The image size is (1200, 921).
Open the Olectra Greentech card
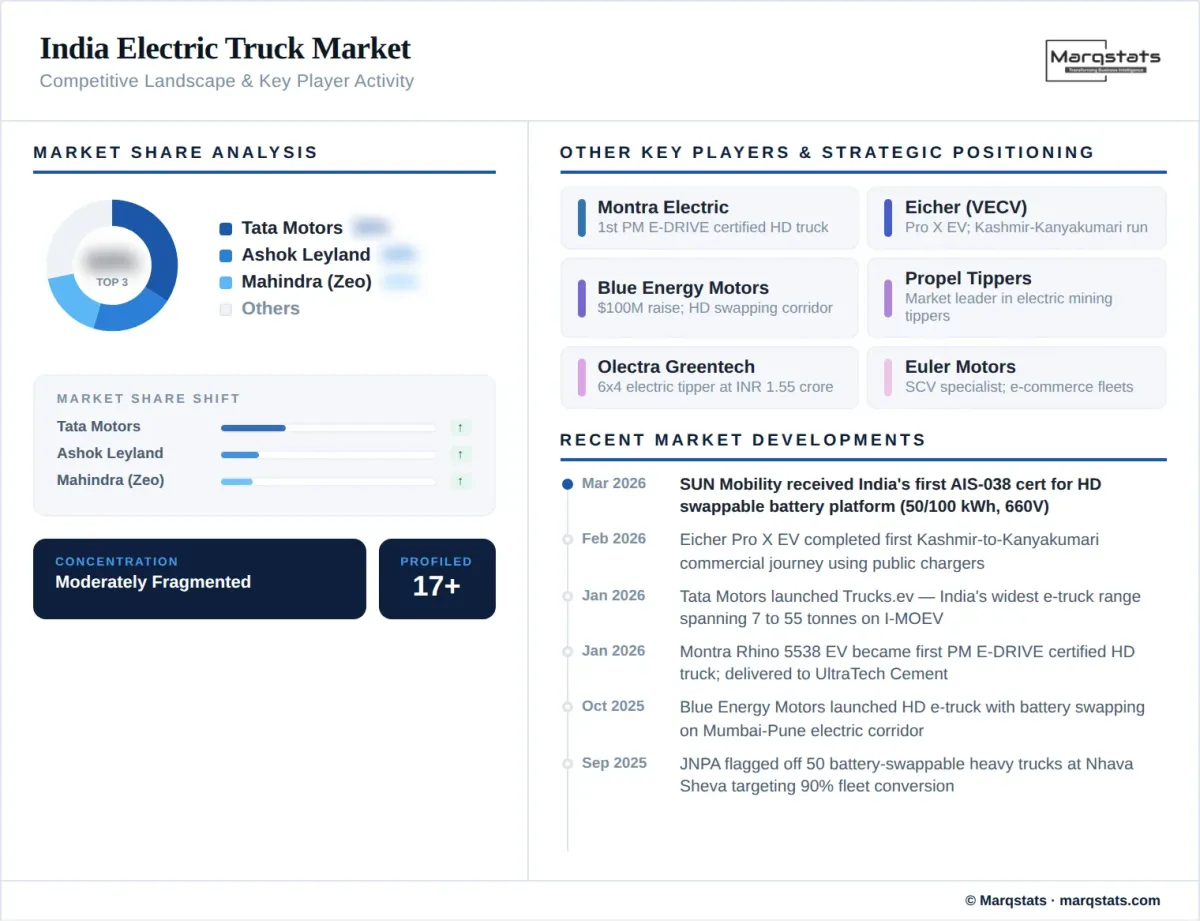(709, 377)
